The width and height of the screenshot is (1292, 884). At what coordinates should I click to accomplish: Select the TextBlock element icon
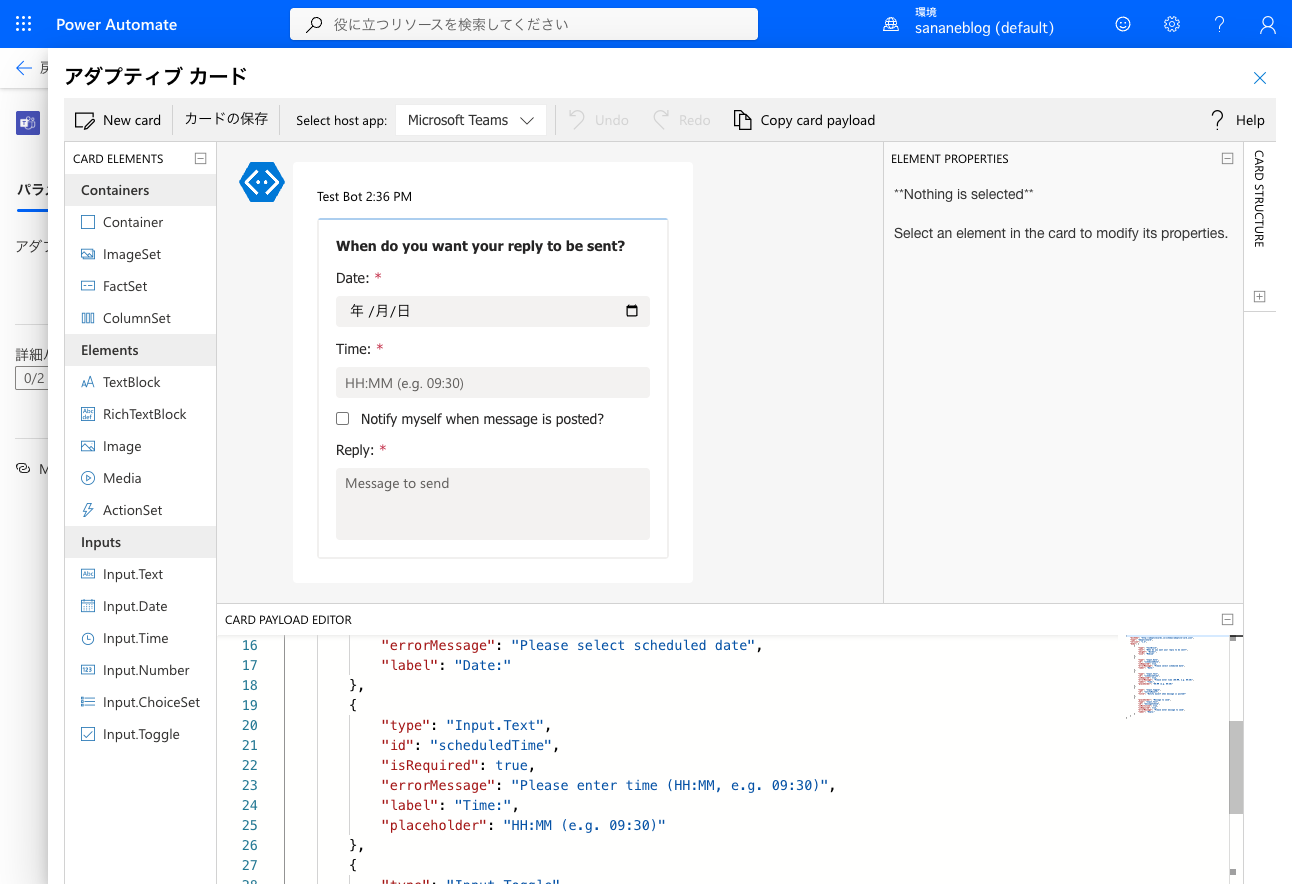[x=88, y=382]
